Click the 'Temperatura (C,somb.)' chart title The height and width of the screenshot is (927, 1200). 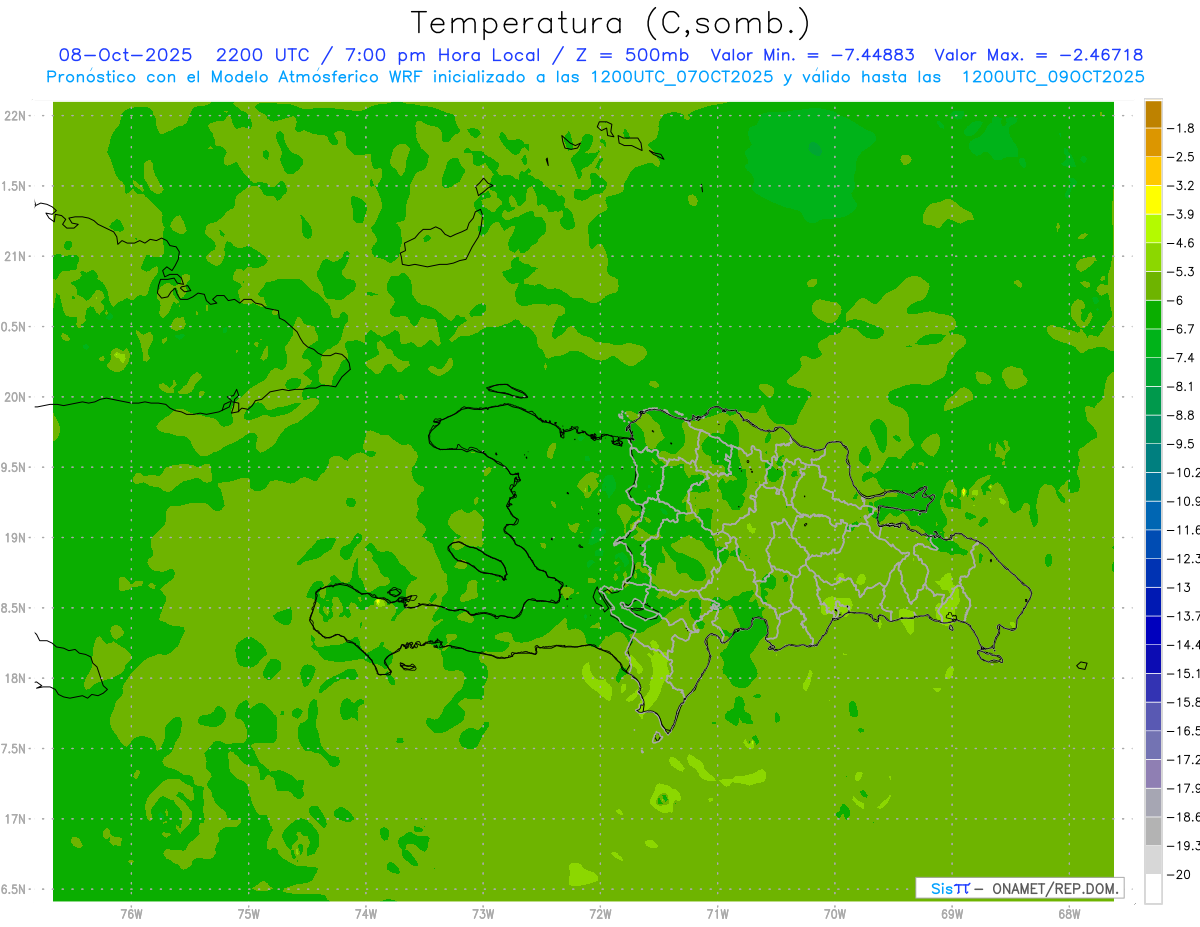(x=611, y=23)
